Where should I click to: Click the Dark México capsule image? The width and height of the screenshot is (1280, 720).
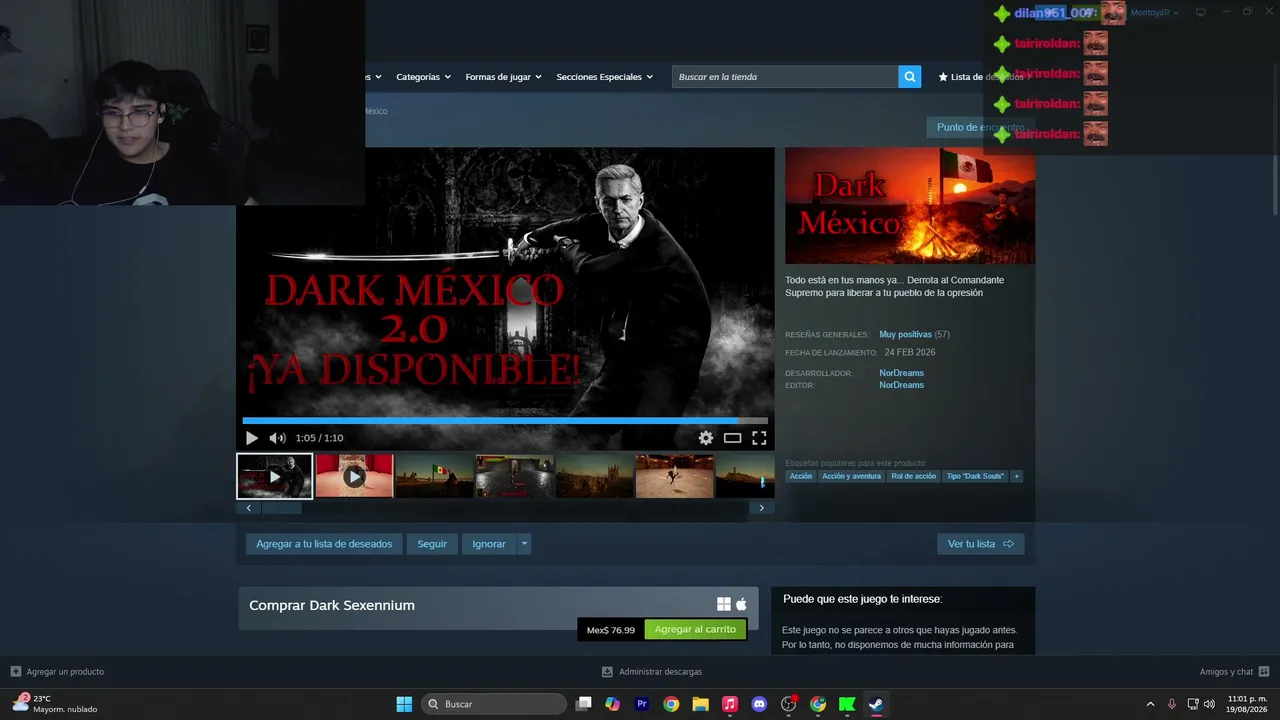(910, 206)
